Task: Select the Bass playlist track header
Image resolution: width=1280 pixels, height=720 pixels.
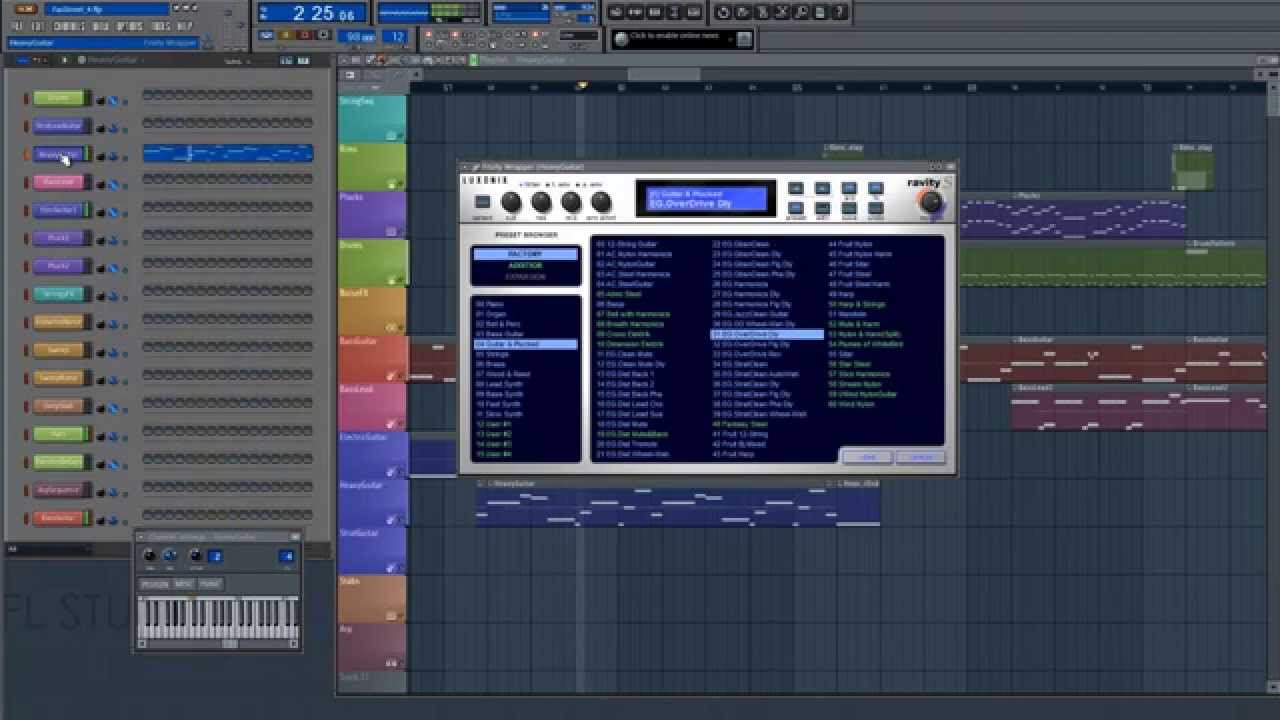Action: (372, 166)
